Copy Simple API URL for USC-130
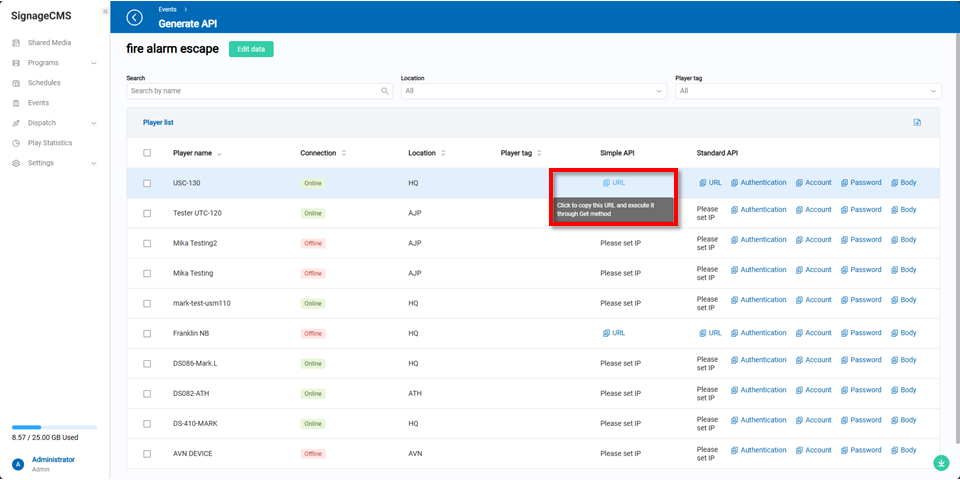960x480 pixels. point(614,183)
